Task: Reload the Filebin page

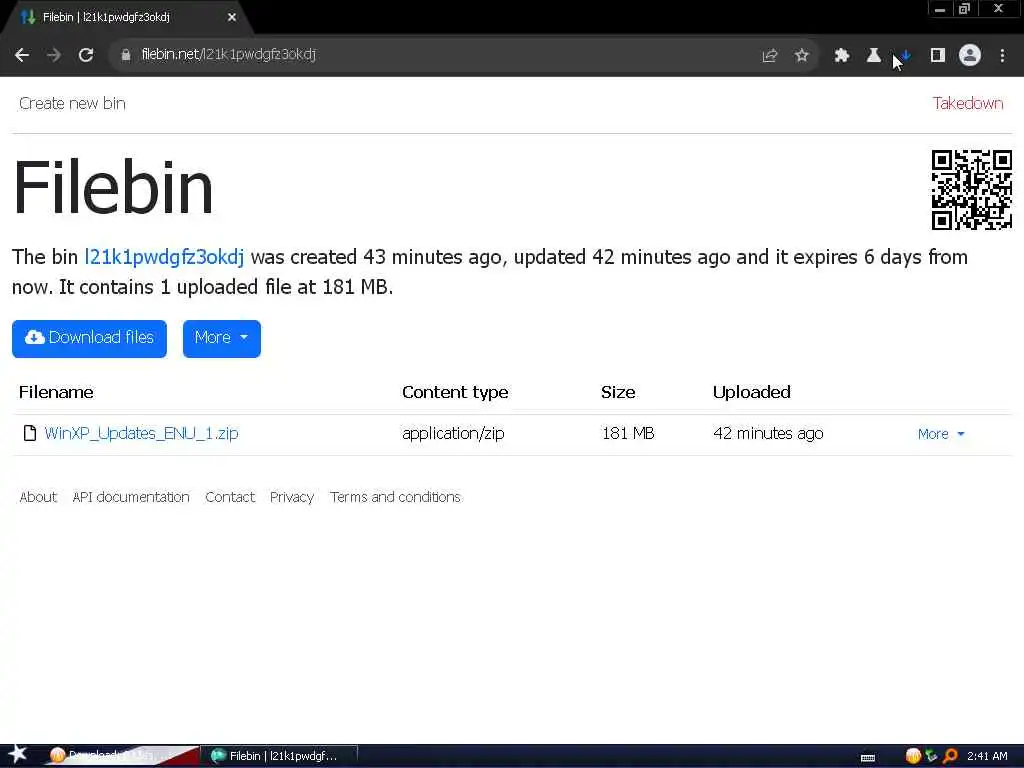Action: pyautogui.click(x=86, y=55)
